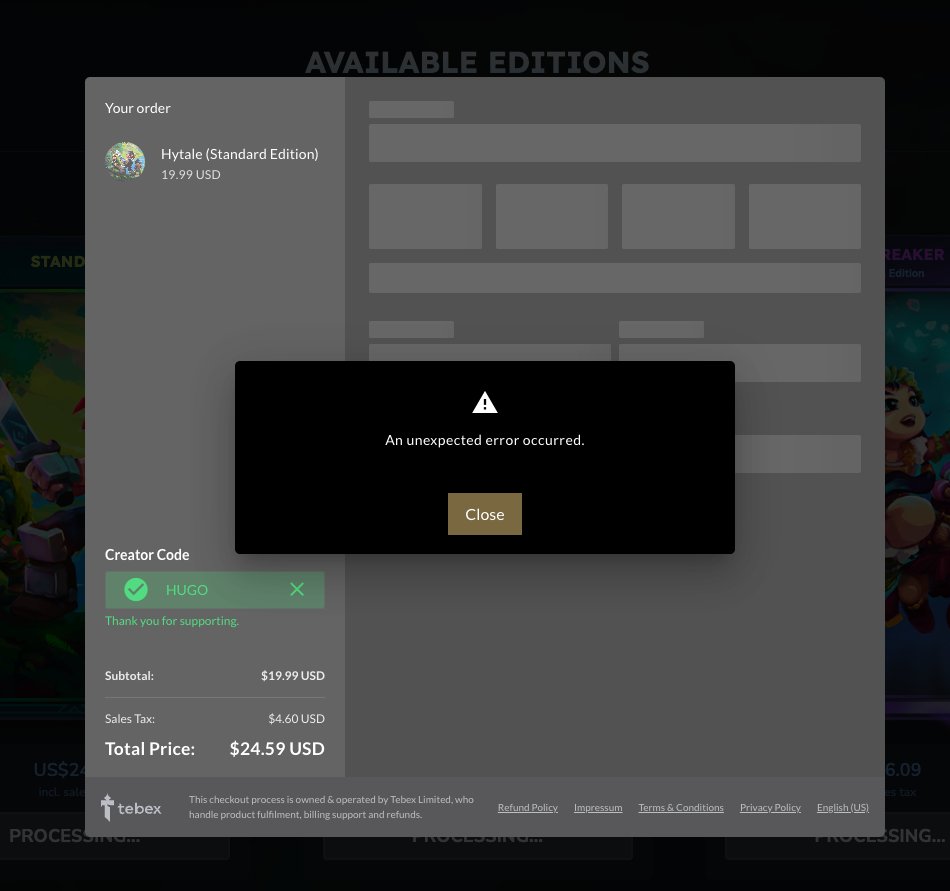
Task: Click the "Creator Code" label
Action: [147, 555]
